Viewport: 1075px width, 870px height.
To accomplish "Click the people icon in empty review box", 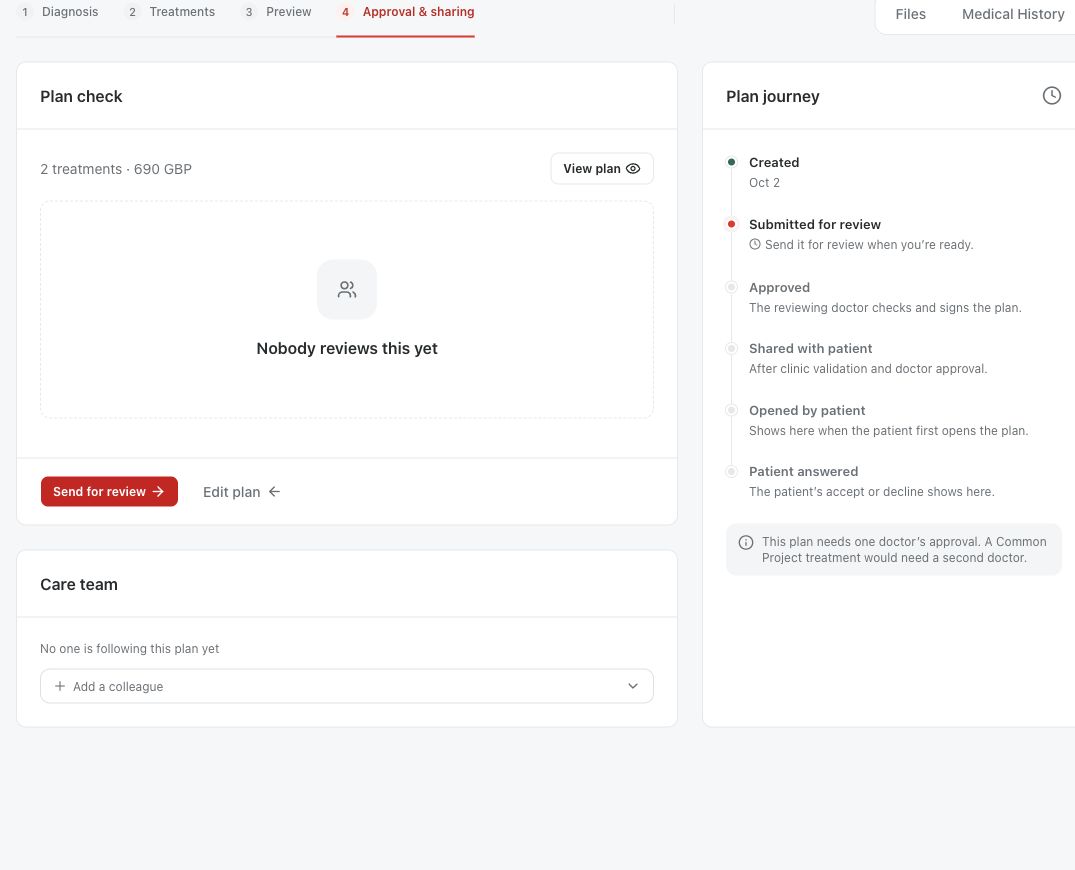I will point(347,289).
